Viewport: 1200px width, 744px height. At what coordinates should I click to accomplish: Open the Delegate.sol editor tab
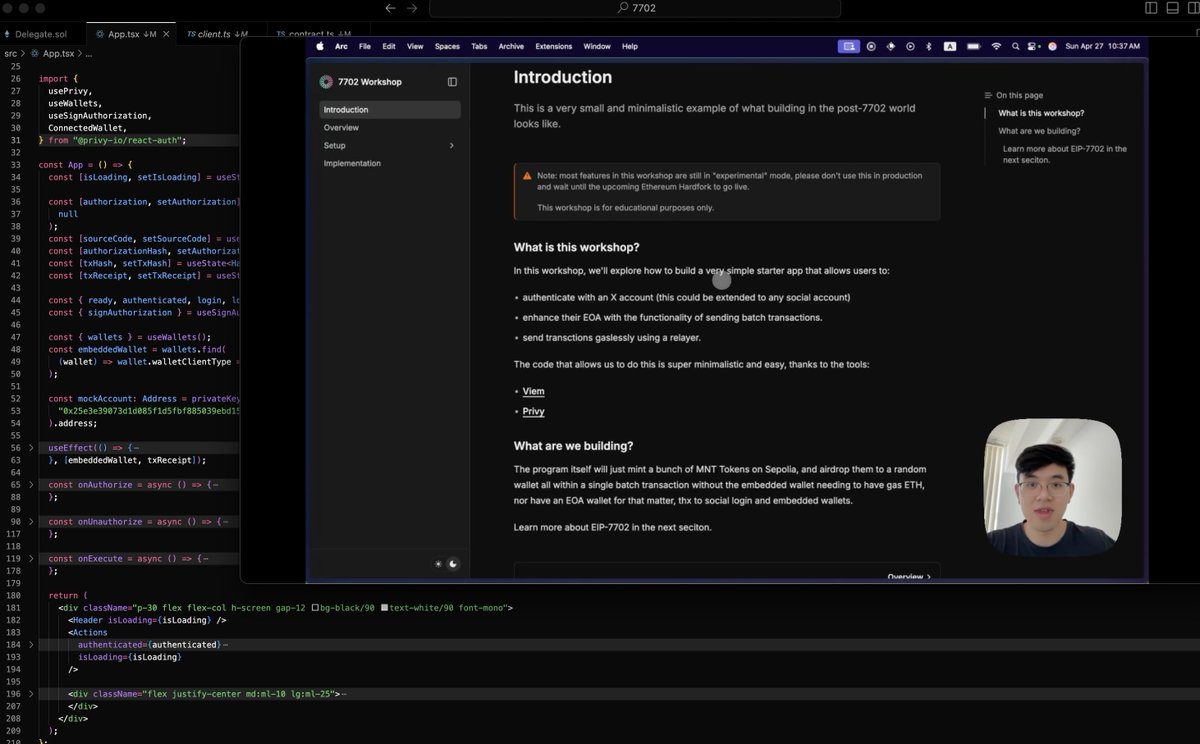tap(40, 34)
